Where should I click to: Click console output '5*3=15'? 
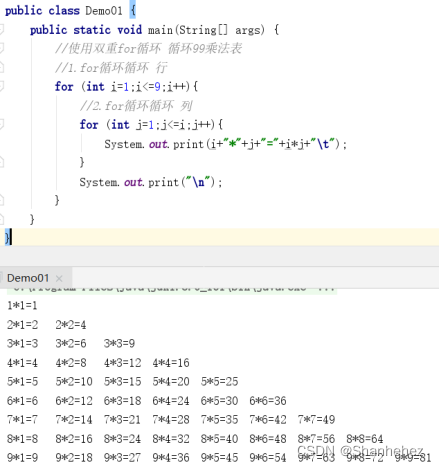122,381
